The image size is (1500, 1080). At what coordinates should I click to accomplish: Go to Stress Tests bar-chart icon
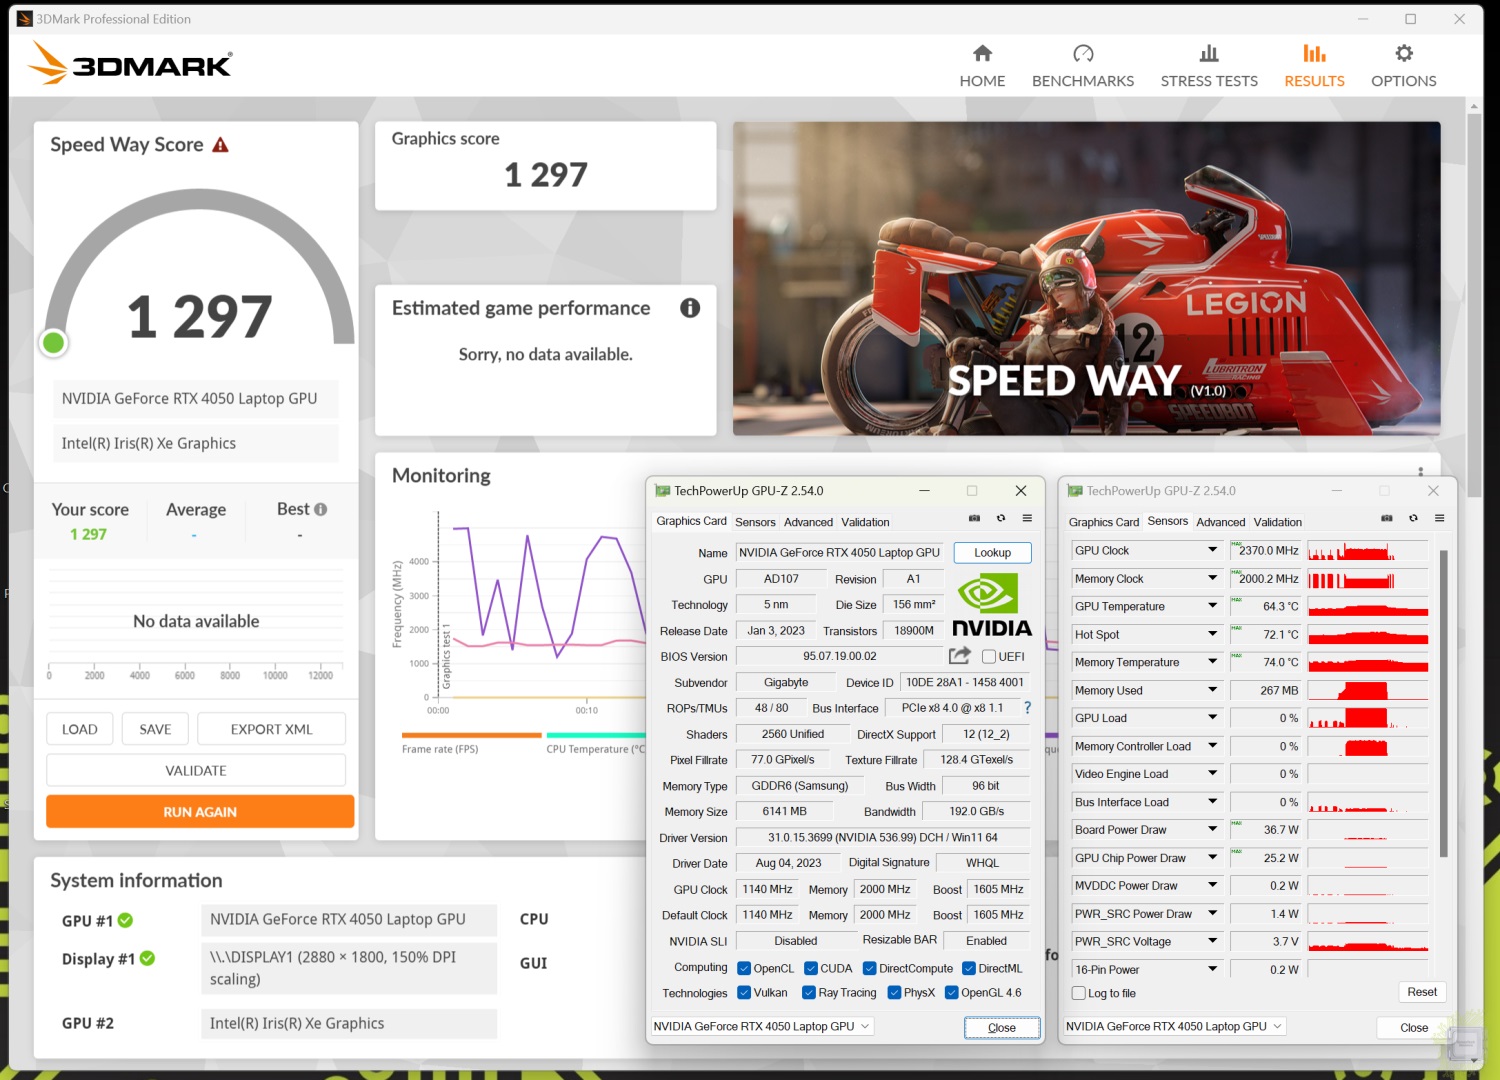tap(1209, 54)
